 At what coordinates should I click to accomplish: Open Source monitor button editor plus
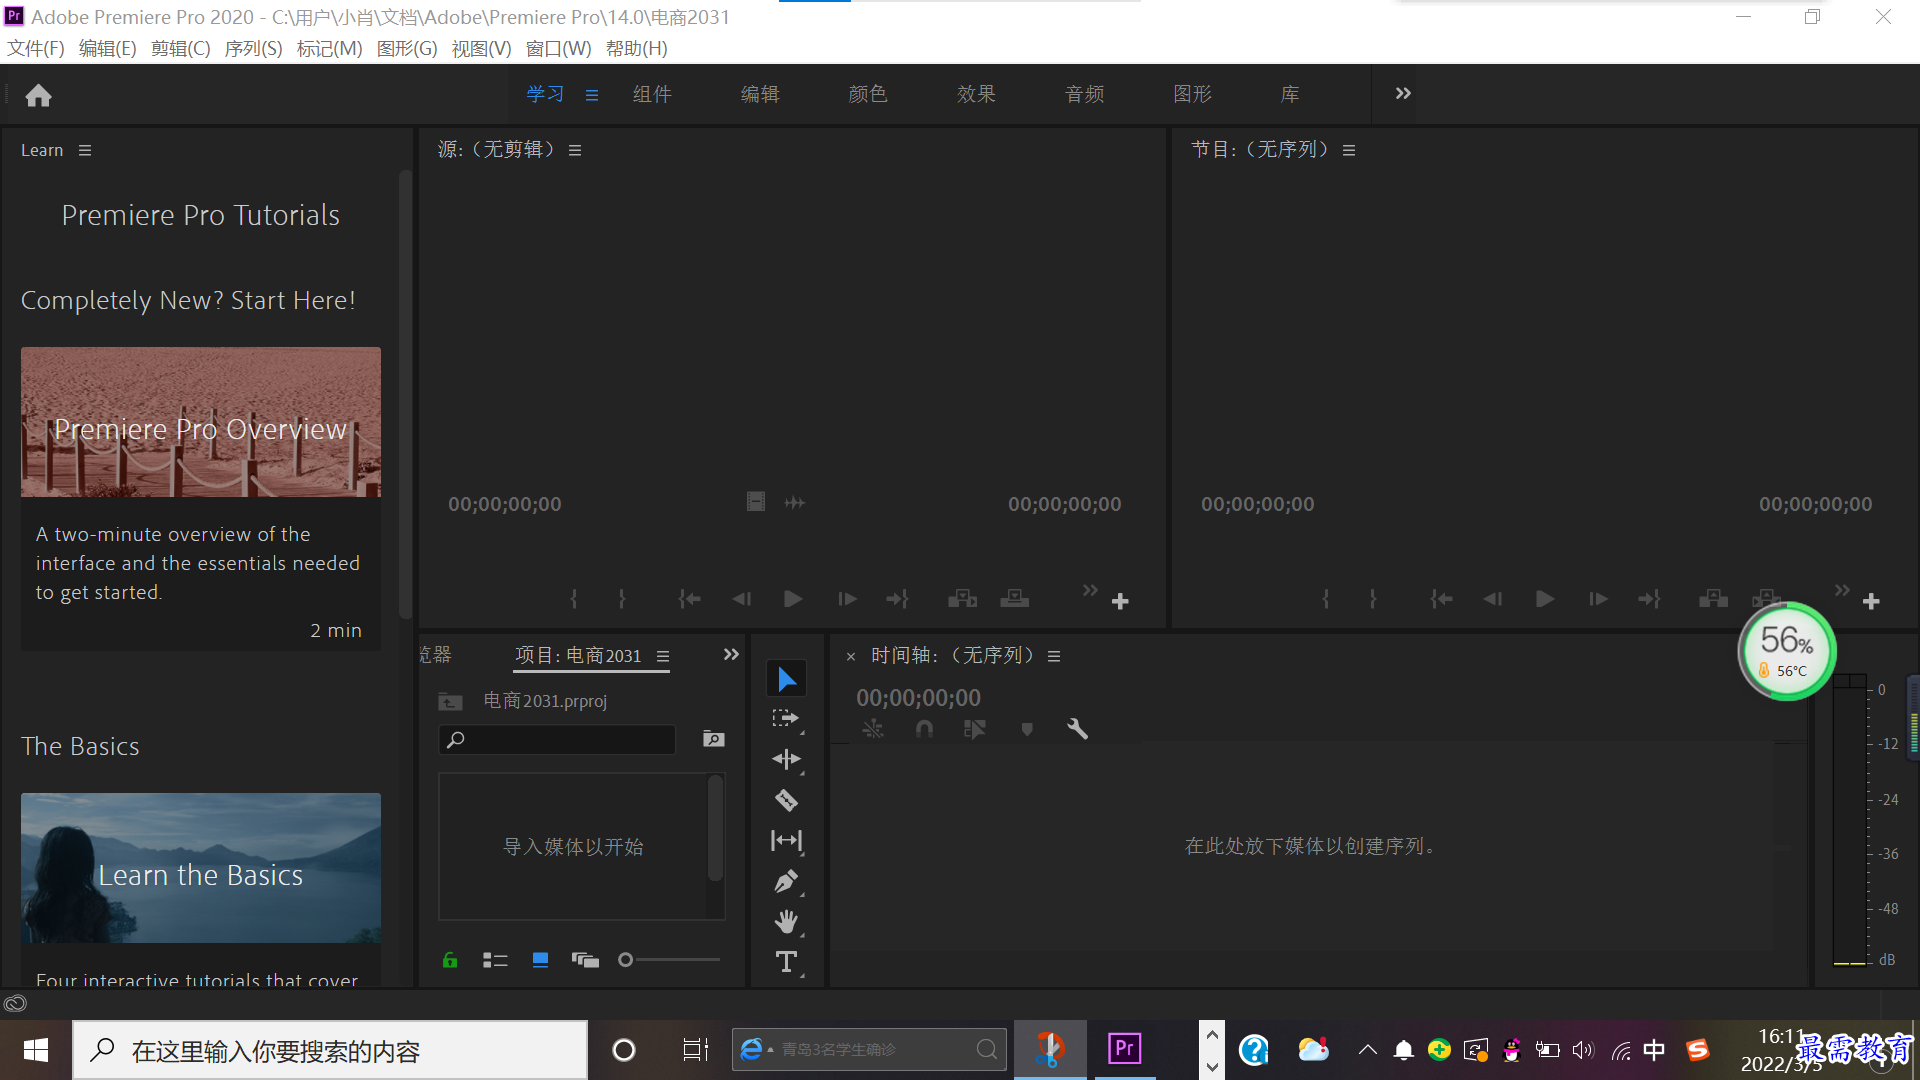tap(1120, 601)
